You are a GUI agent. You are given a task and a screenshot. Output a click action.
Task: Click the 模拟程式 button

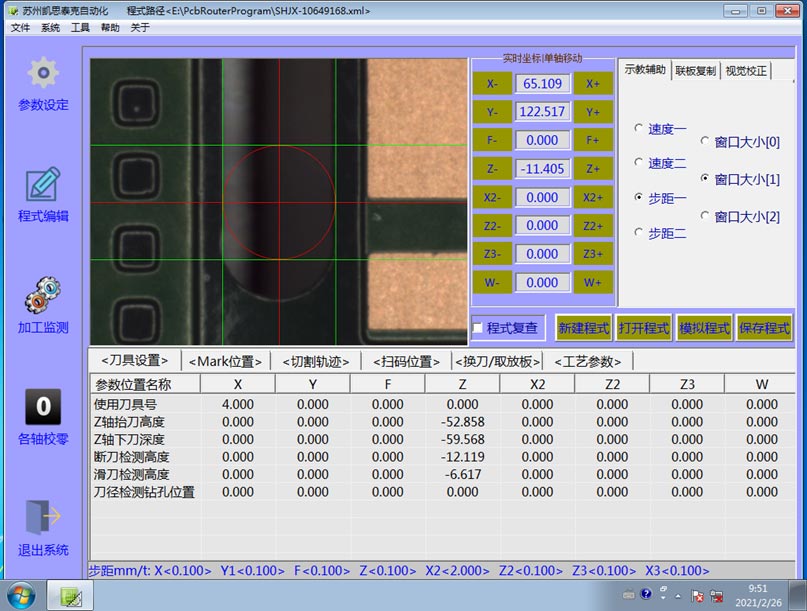[704, 328]
